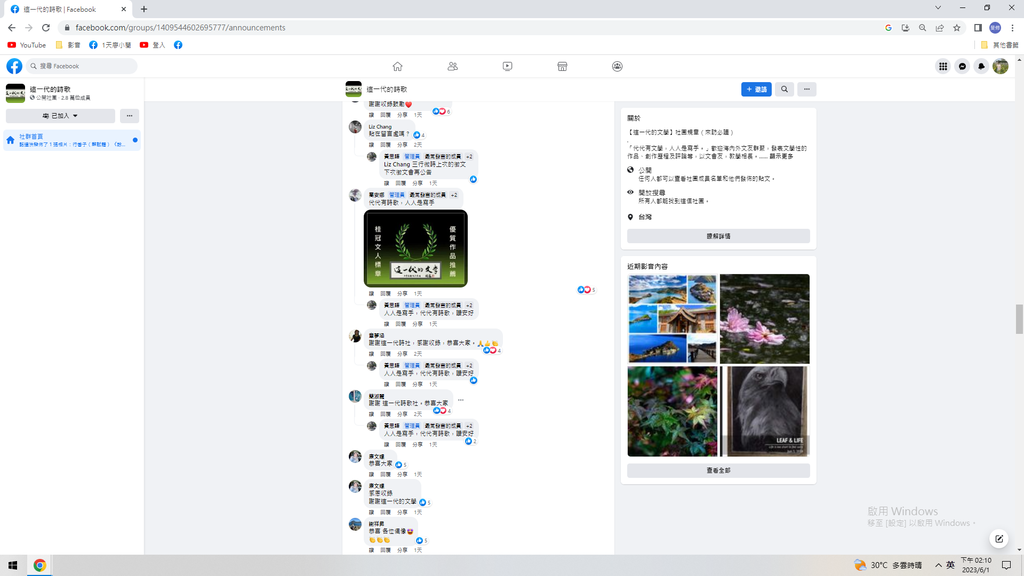Open the three-dot menu beside 已加入
The width and height of the screenshot is (1024, 576).
pos(130,116)
